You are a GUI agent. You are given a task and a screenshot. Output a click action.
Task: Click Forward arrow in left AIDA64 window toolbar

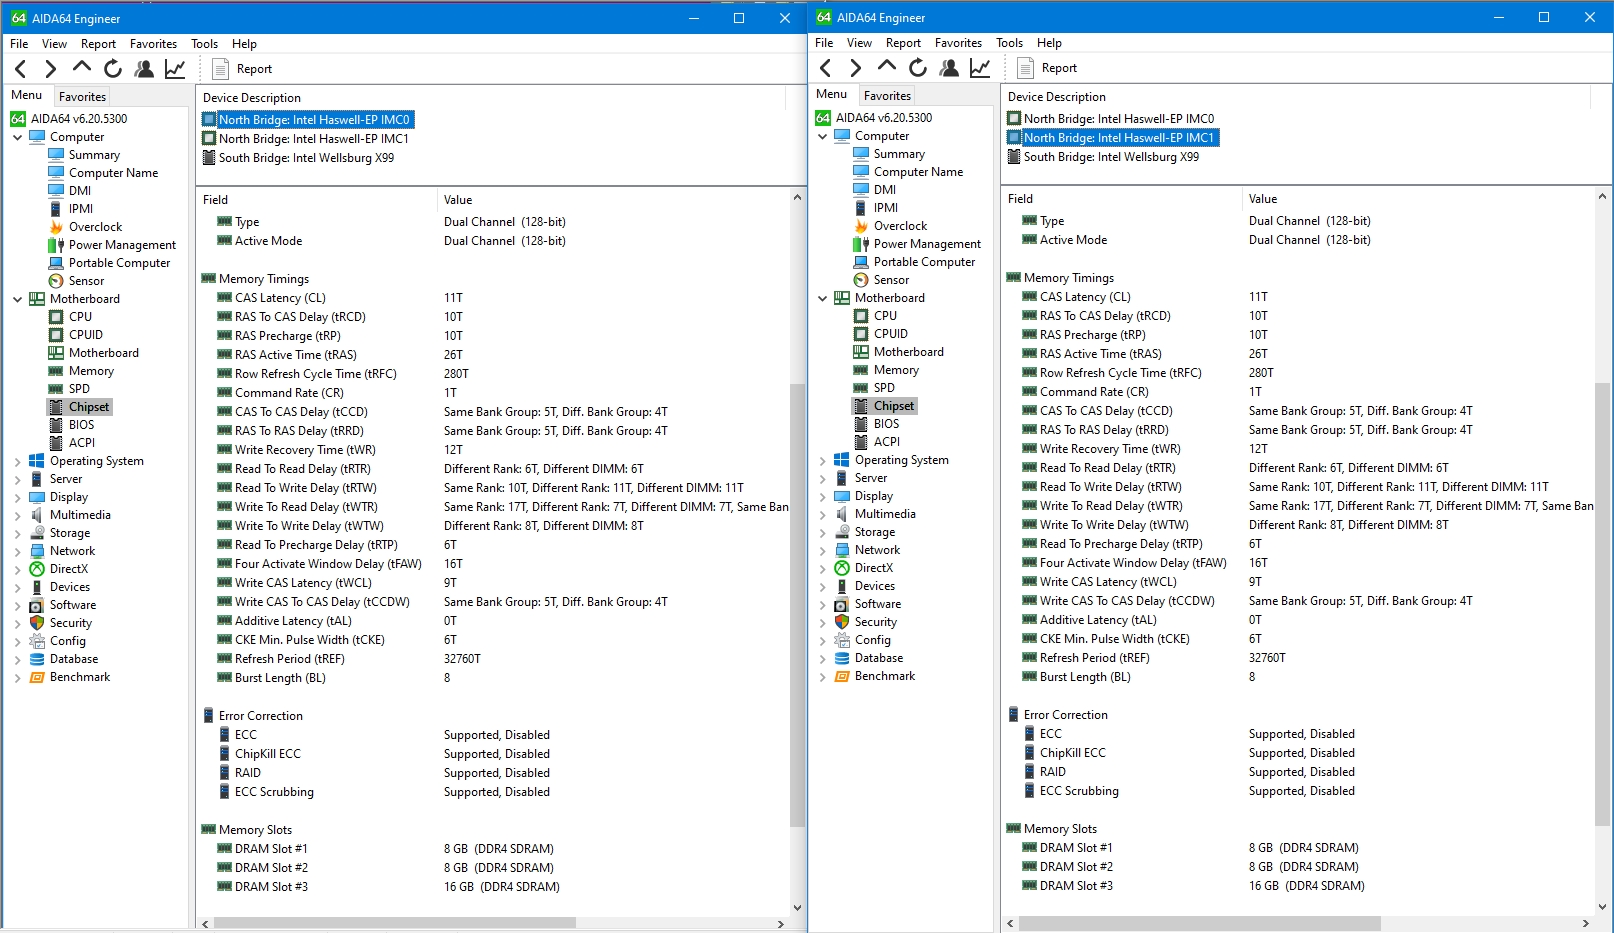coord(51,69)
